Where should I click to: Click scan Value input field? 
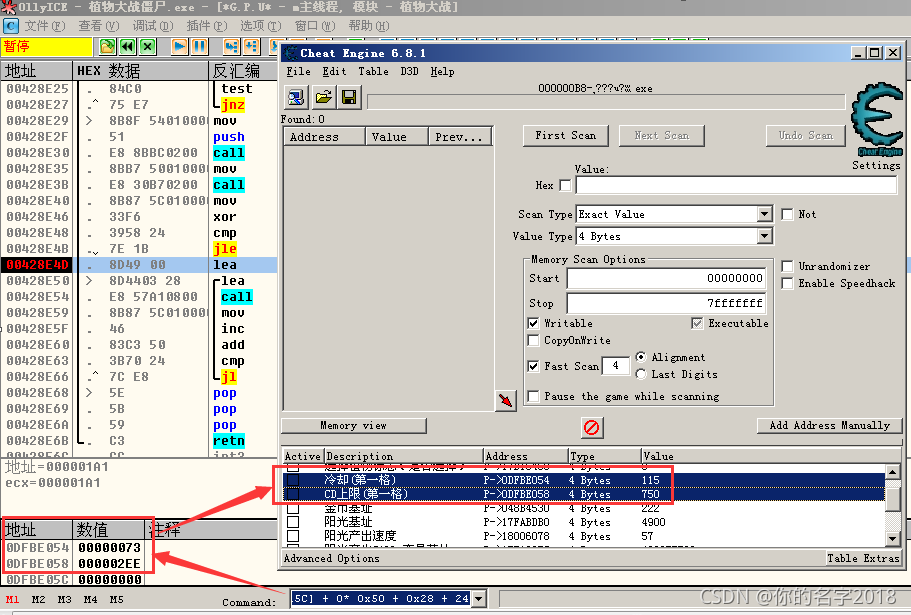(x=736, y=185)
